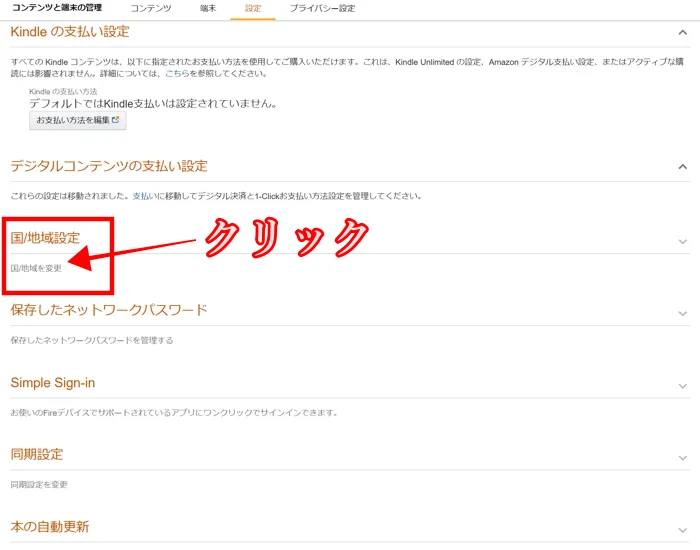Click the external link icon on お支払い方法を編集
The height and width of the screenshot is (550, 700).
coord(116,120)
